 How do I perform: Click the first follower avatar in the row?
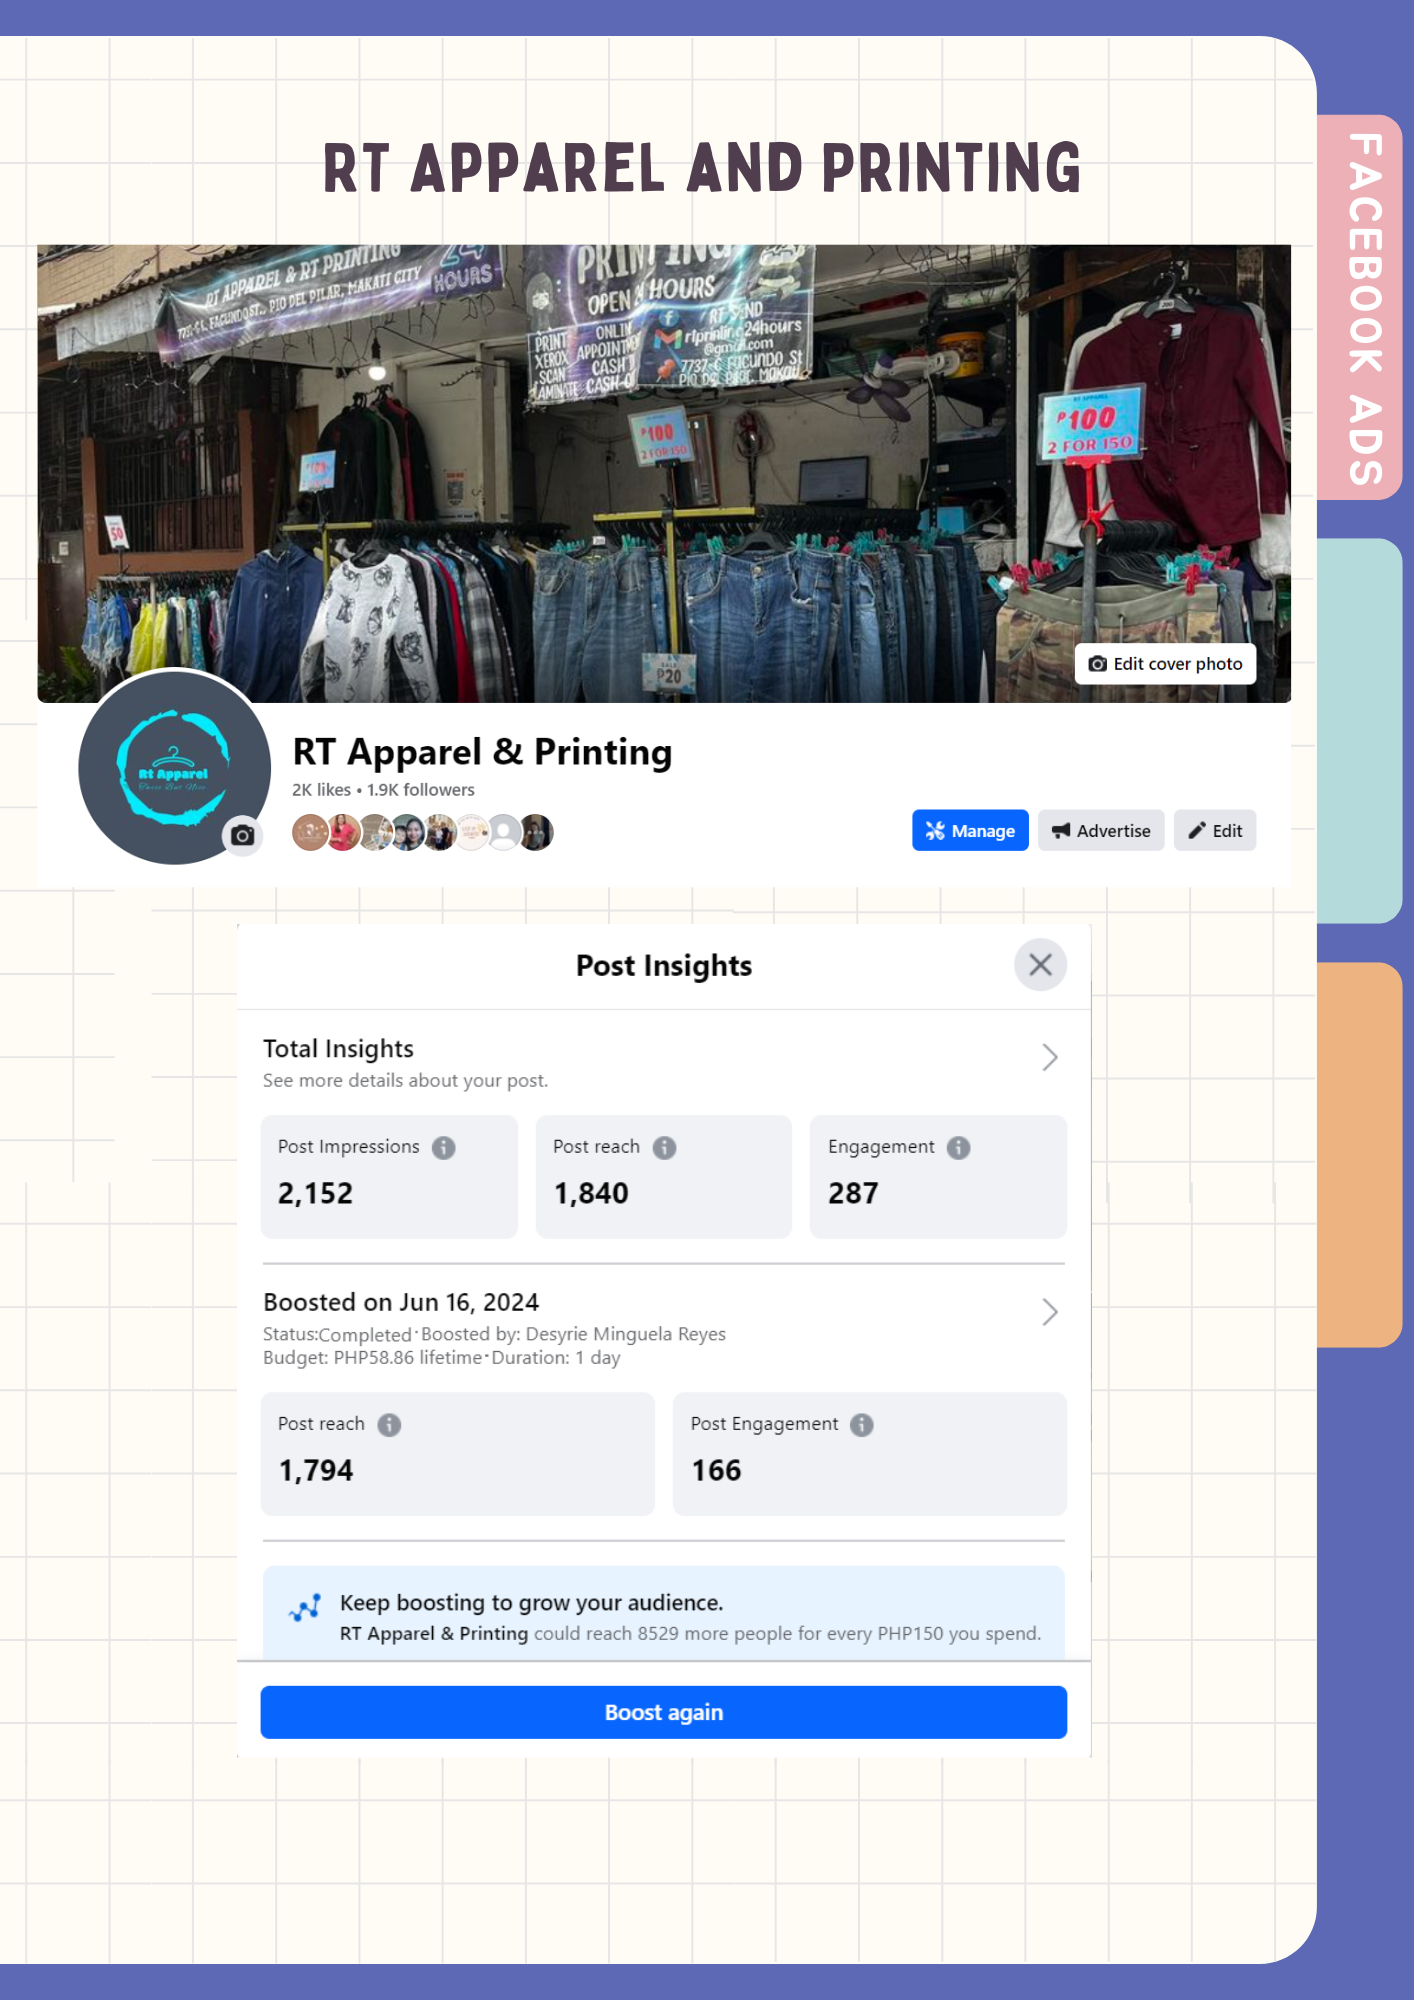(x=310, y=832)
